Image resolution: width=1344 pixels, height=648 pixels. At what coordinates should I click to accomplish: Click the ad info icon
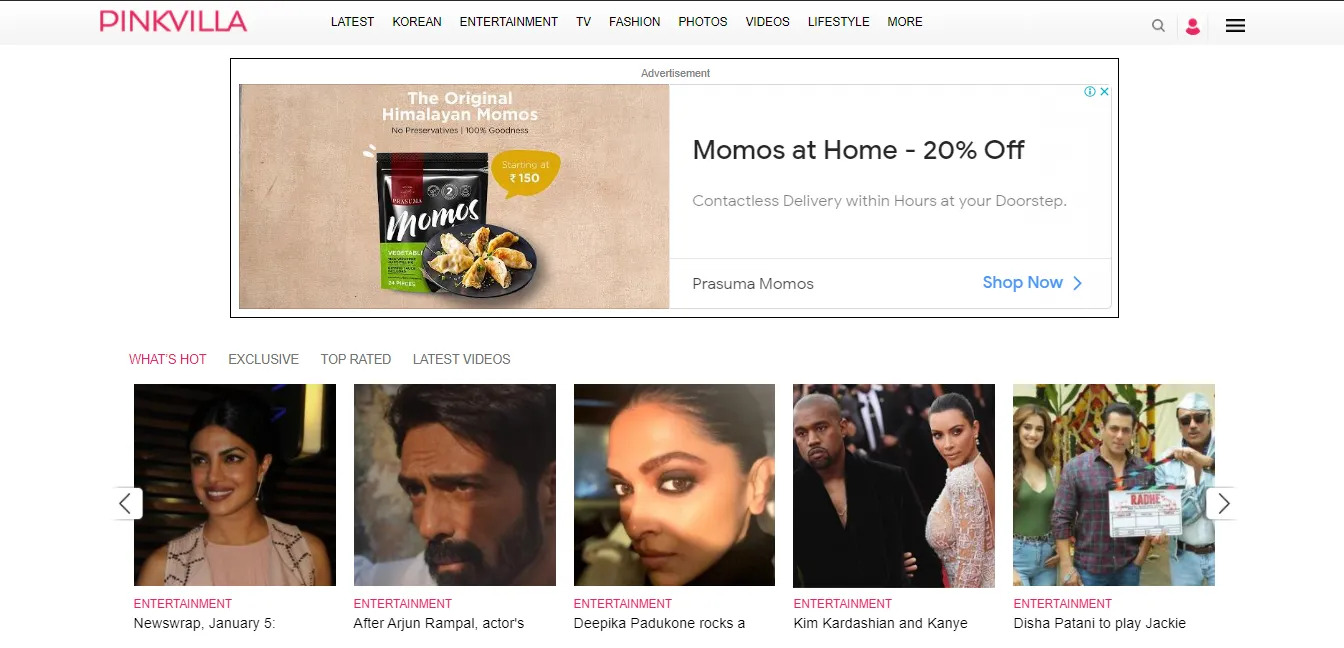coord(1090,91)
